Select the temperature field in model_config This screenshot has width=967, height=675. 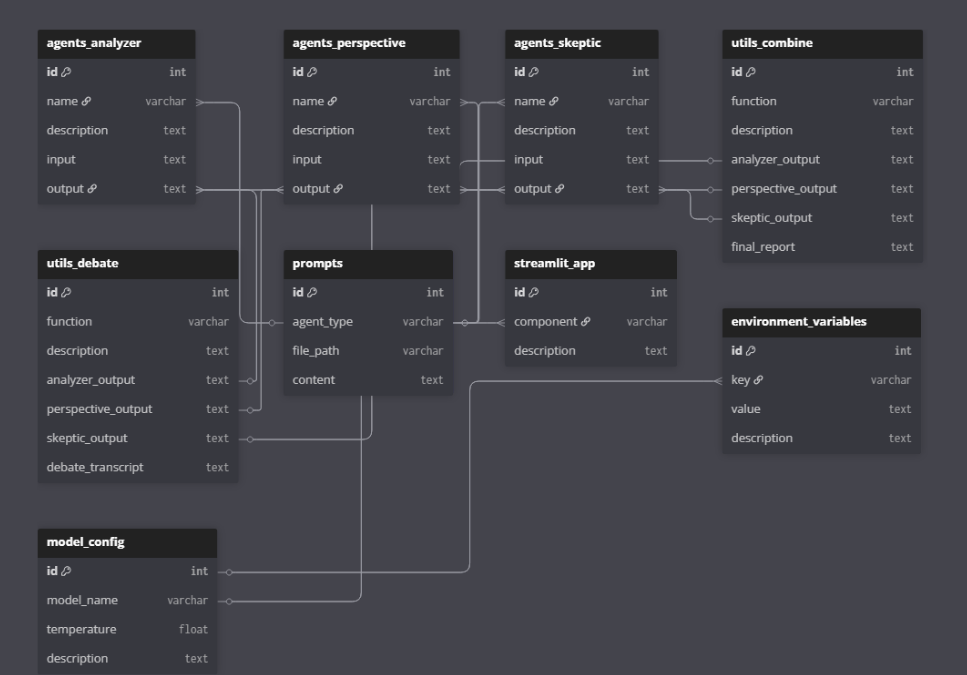tap(81, 629)
